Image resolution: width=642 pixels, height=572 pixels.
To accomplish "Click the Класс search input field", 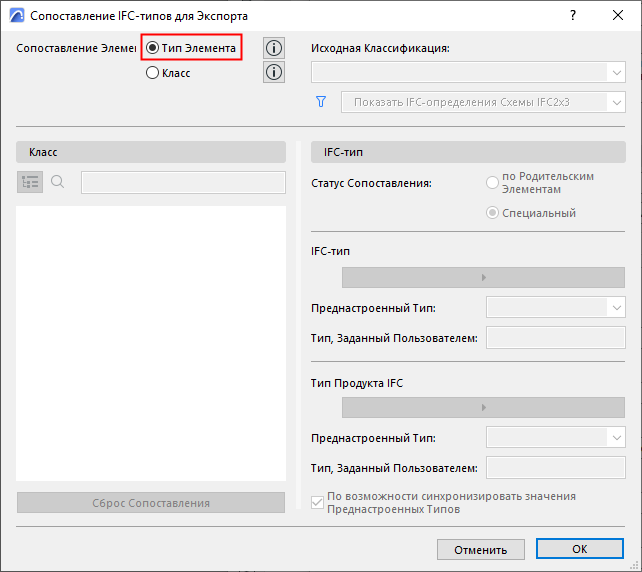I will click(x=183, y=182).
